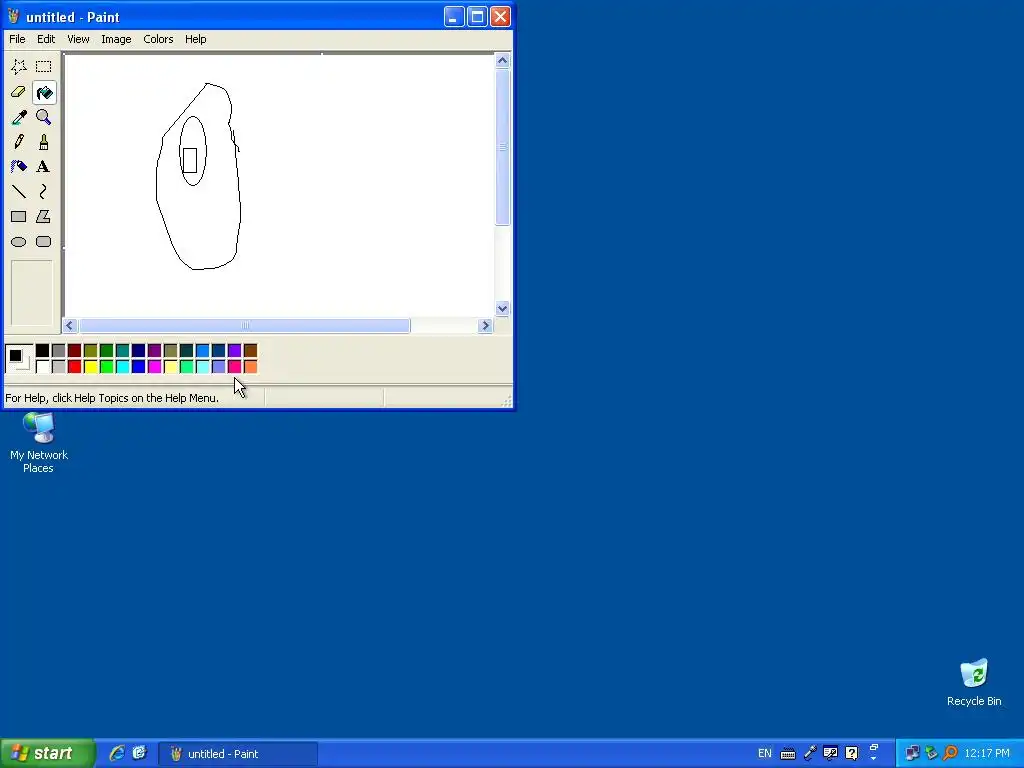Activate the Pick Color eyedropper tool
The width and height of the screenshot is (1024, 768).
pos(19,117)
